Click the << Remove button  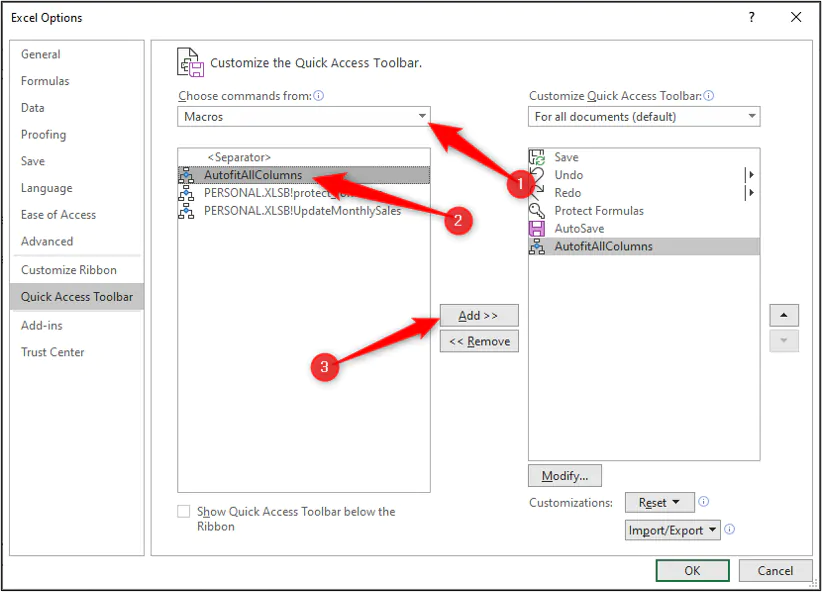pos(479,341)
